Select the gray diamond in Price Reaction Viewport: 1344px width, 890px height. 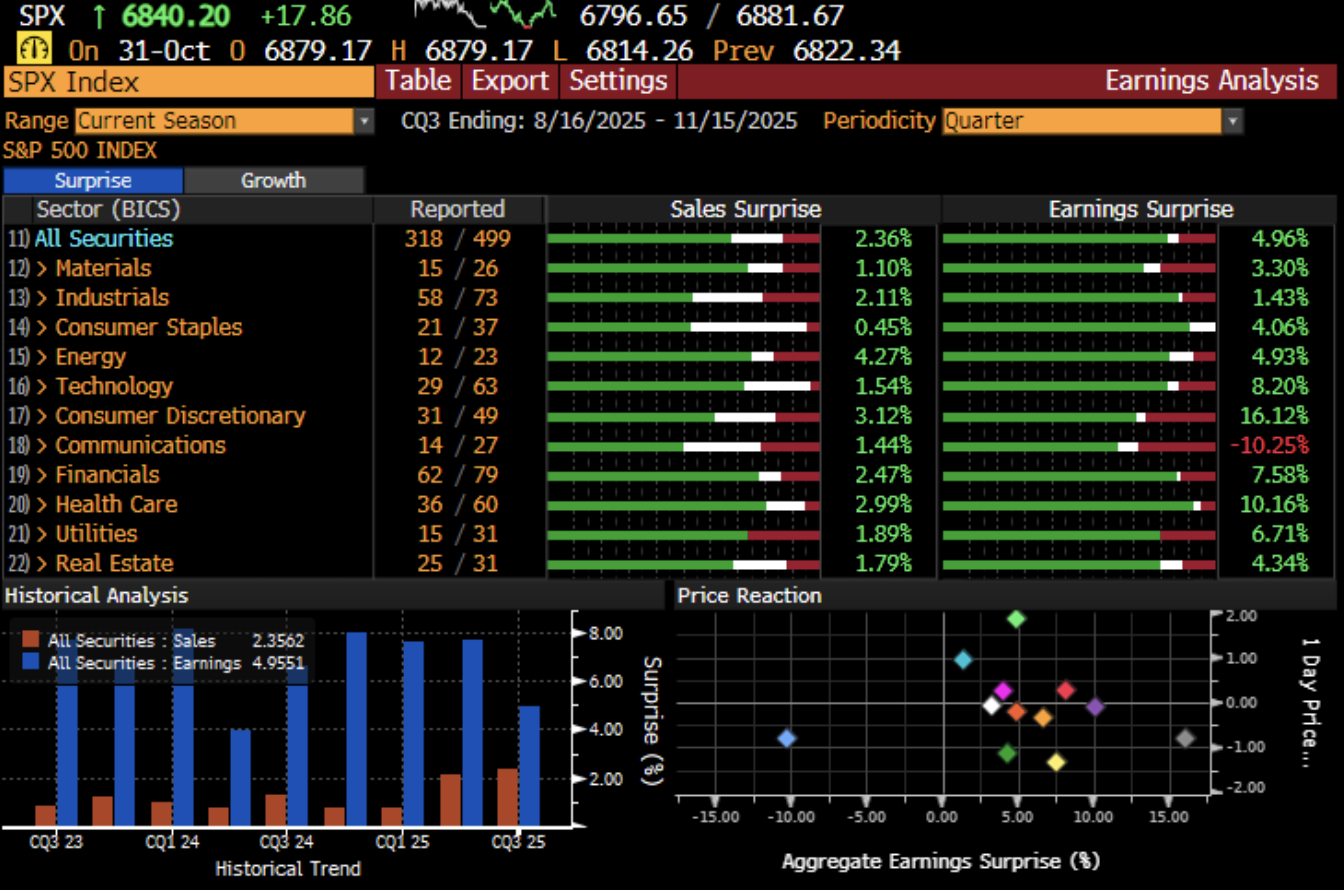click(1186, 738)
